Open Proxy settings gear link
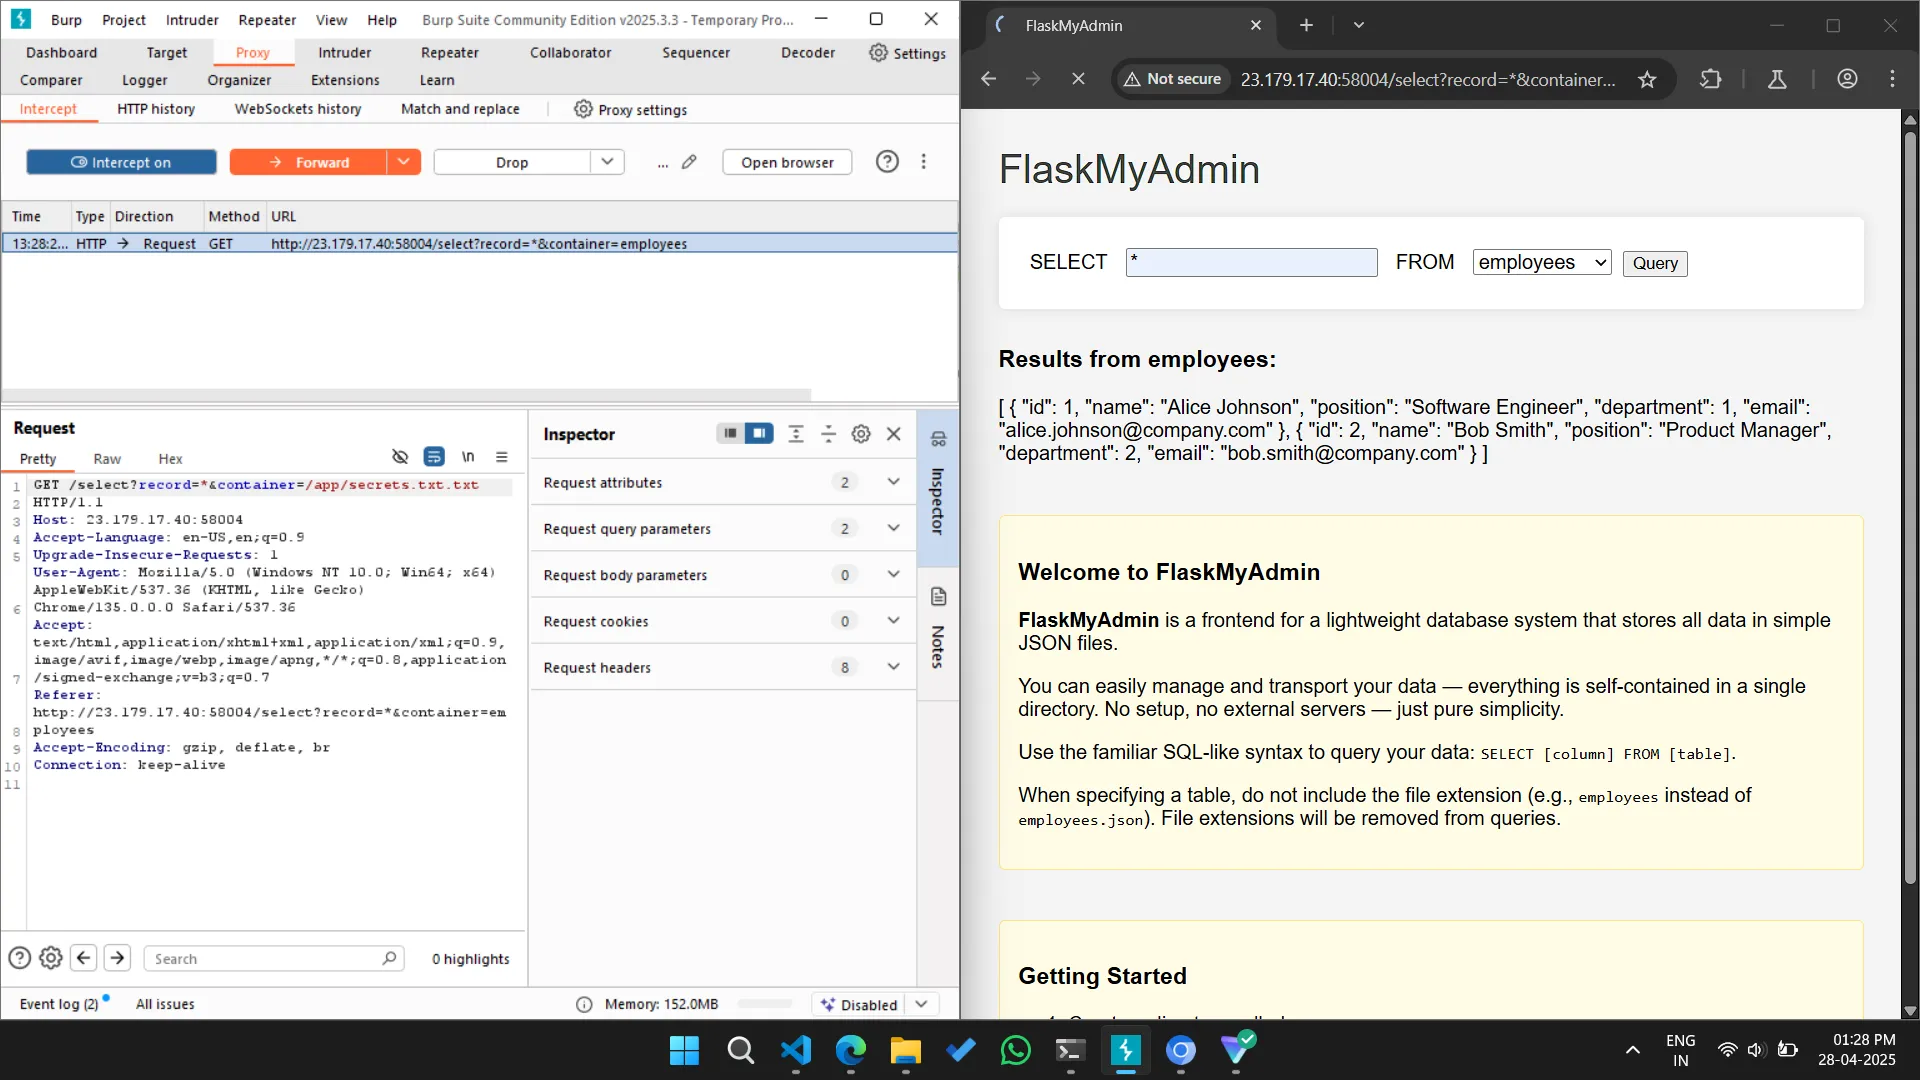1920x1080 pixels. tap(630, 109)
